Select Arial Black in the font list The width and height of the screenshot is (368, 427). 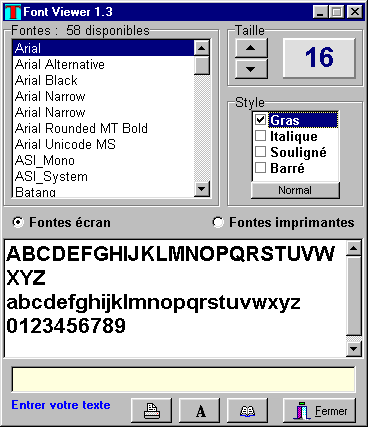coord(103,80)
